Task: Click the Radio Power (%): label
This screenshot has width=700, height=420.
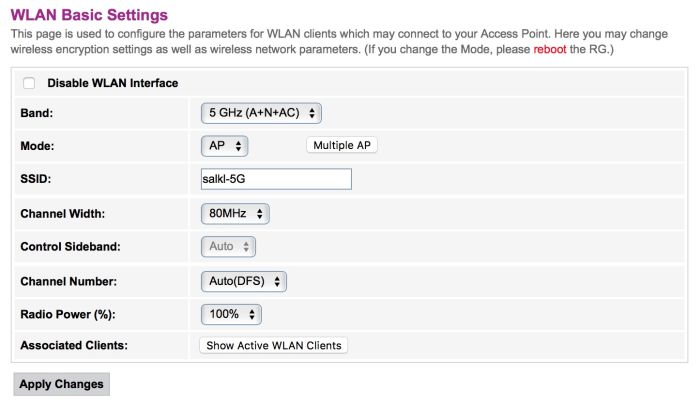Action: pos(68,314)
